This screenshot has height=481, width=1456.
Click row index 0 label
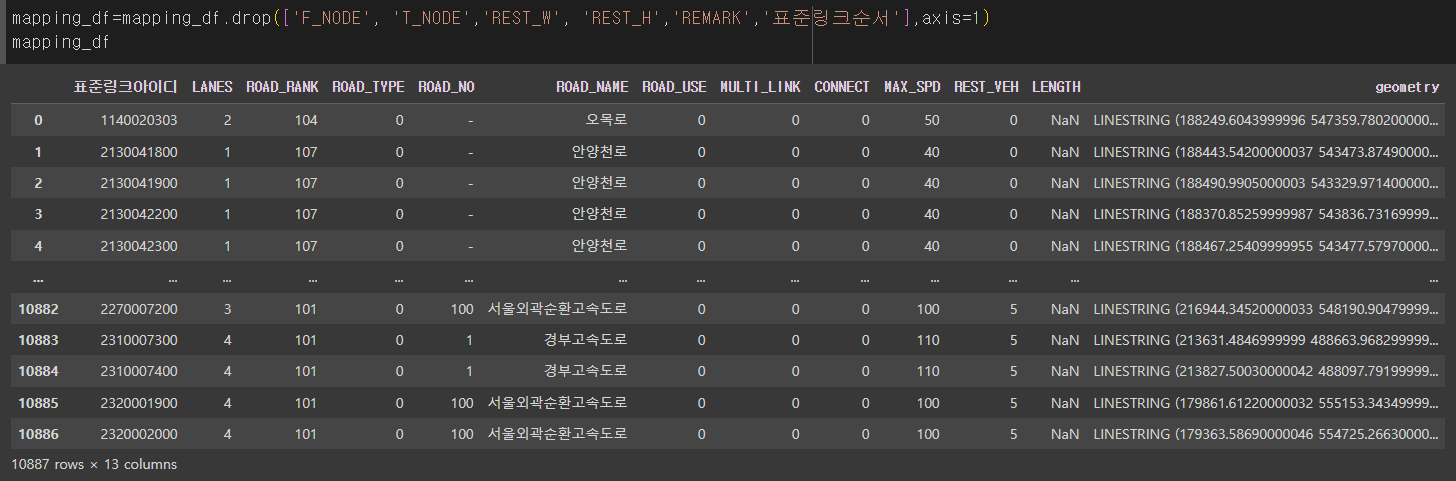pyautogui.click(x=39, y=120)
